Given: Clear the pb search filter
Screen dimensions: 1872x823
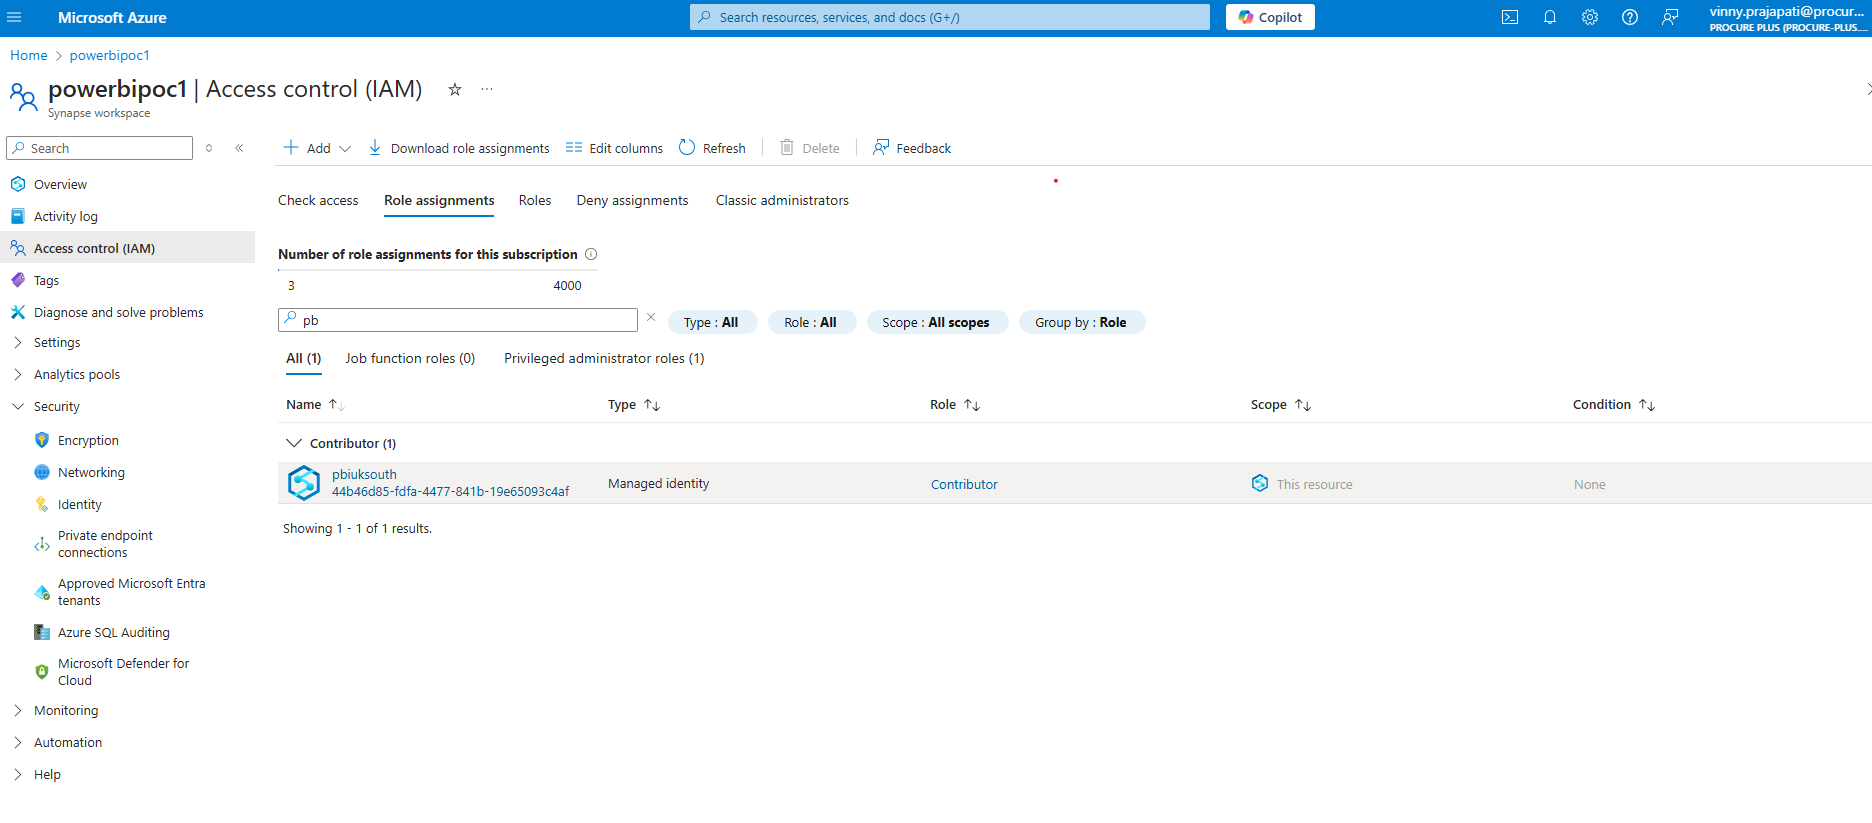Looking at the screenshot, I should point(651,318).
